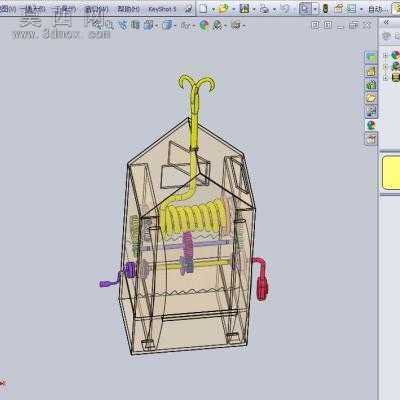Open File Properties icon in top toolbar
Screen dimensions: 400x400
[x=339, y=9]
